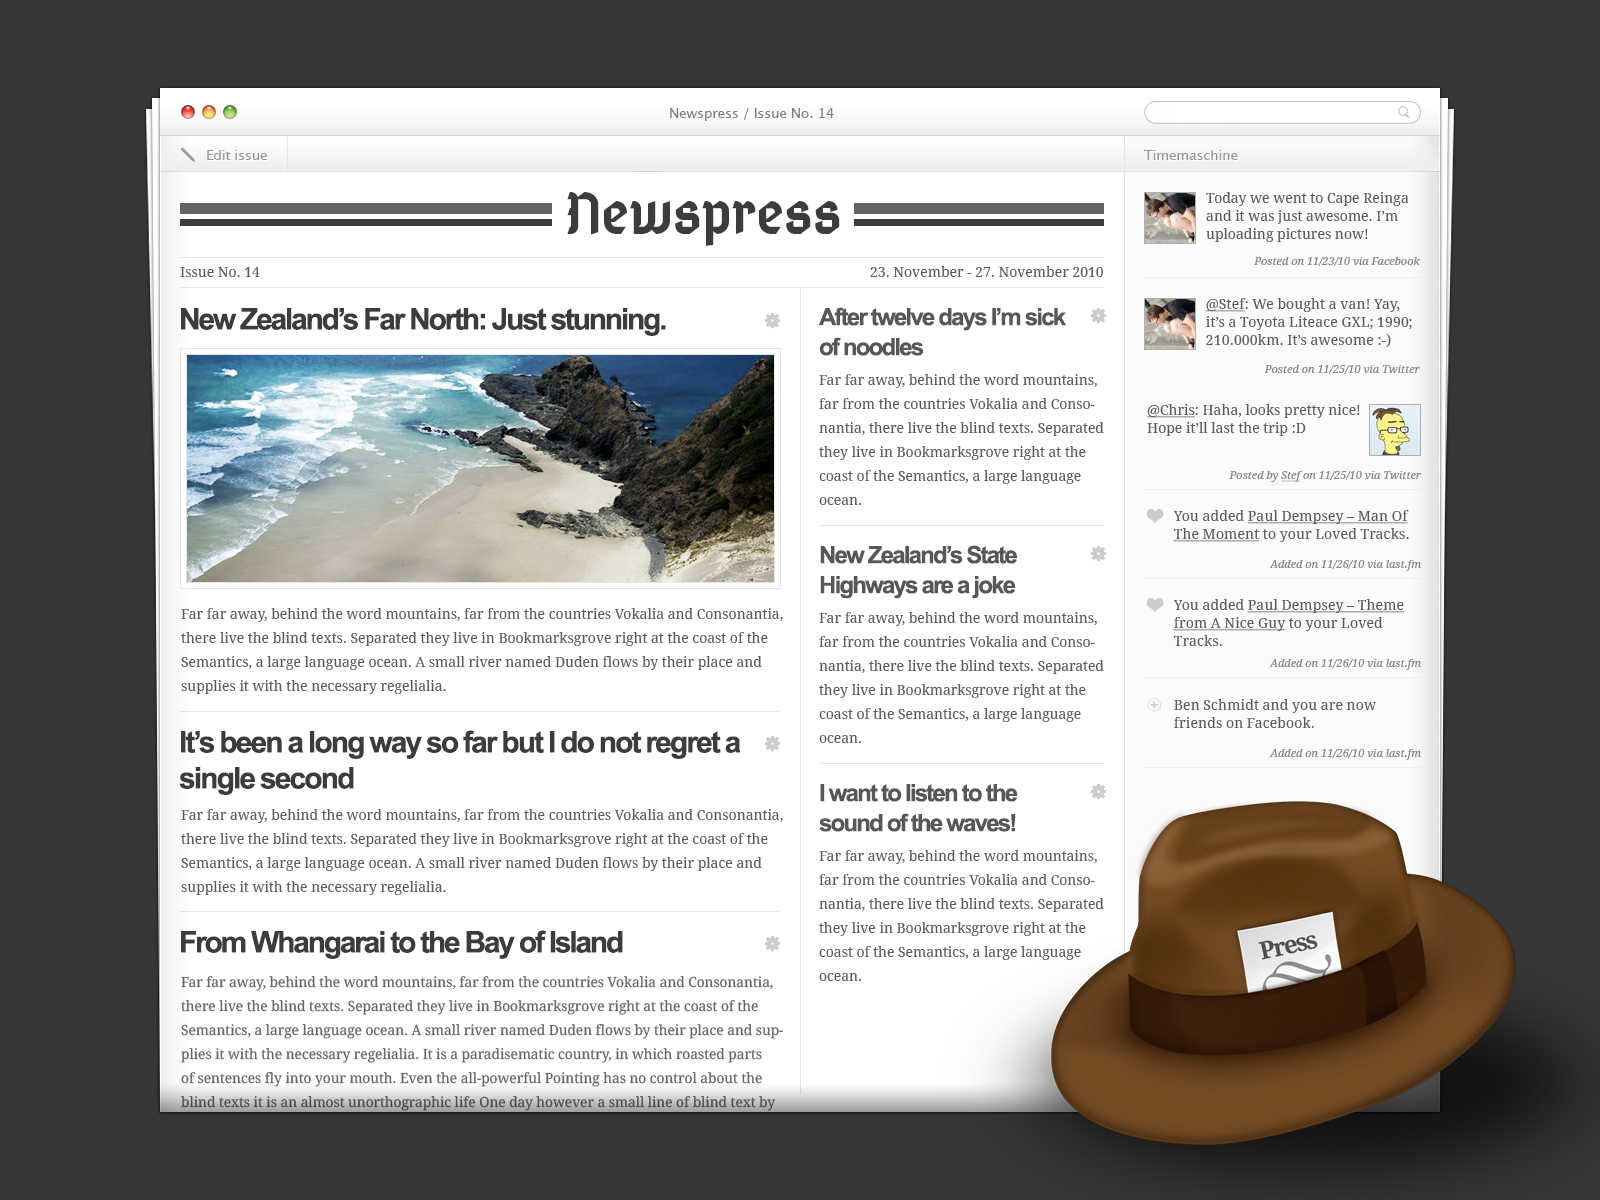Click heart icon next to 'Theme from A Nice Guy'
Image resolution: width=1600 pixels, height=1200 pixels.
(x=1155, y=605)
